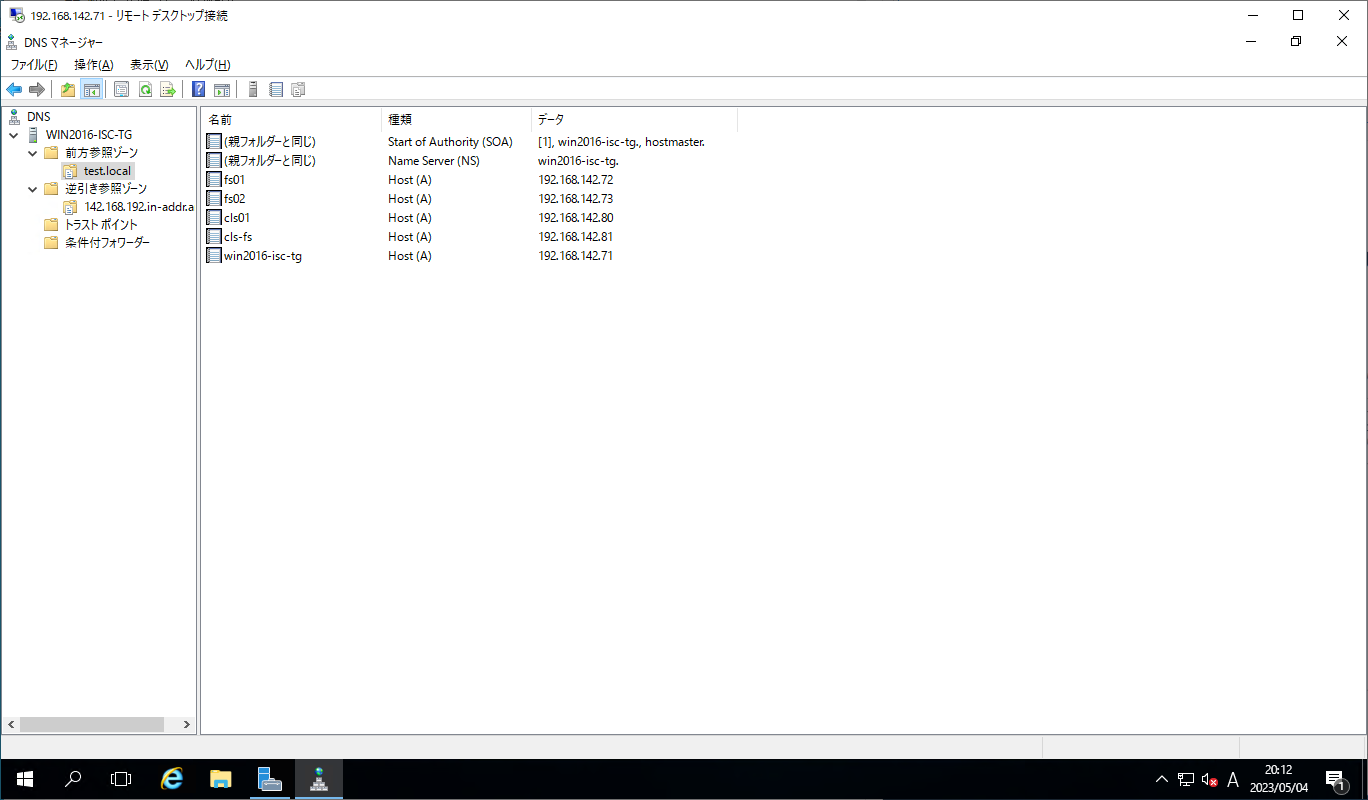Open Help with the question mark icon
Image resolution: width=1368 pixels, height=800 pixels.
pos(198,90)
